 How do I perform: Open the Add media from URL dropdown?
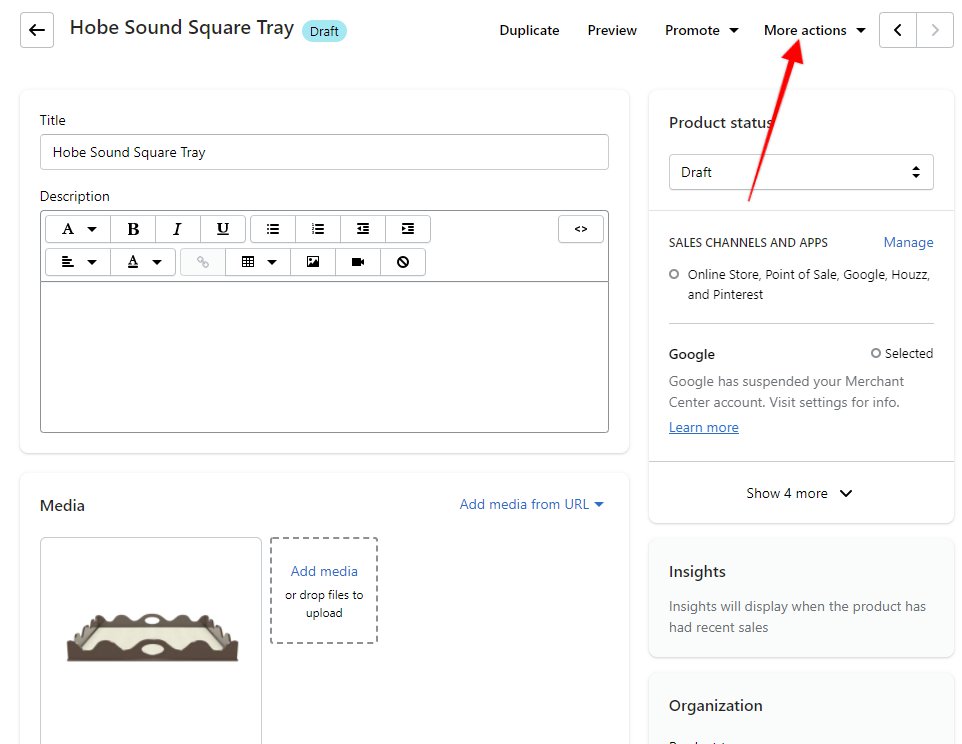pos(532,504)
